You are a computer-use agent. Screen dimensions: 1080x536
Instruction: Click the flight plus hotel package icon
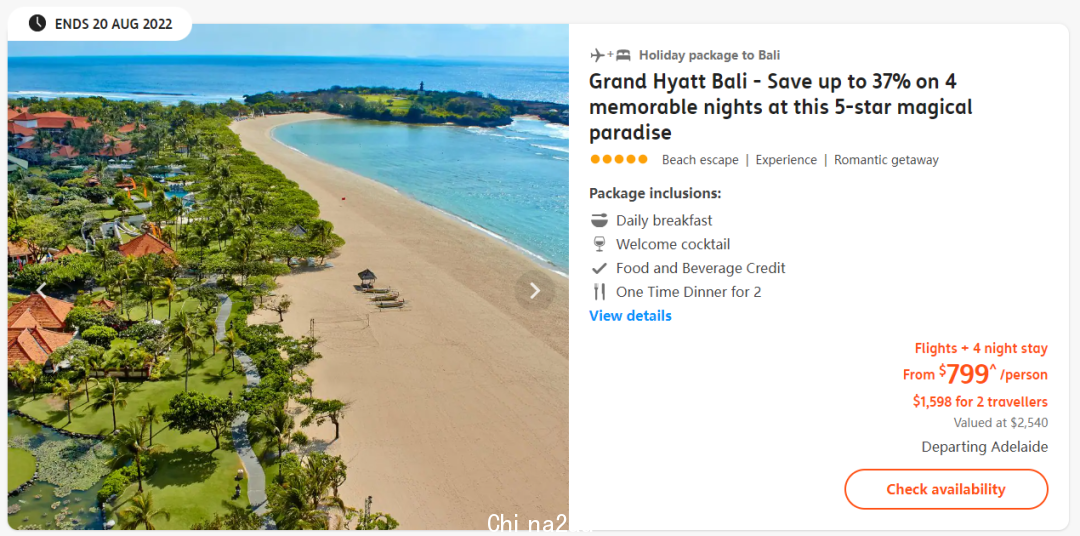point(610,55)
